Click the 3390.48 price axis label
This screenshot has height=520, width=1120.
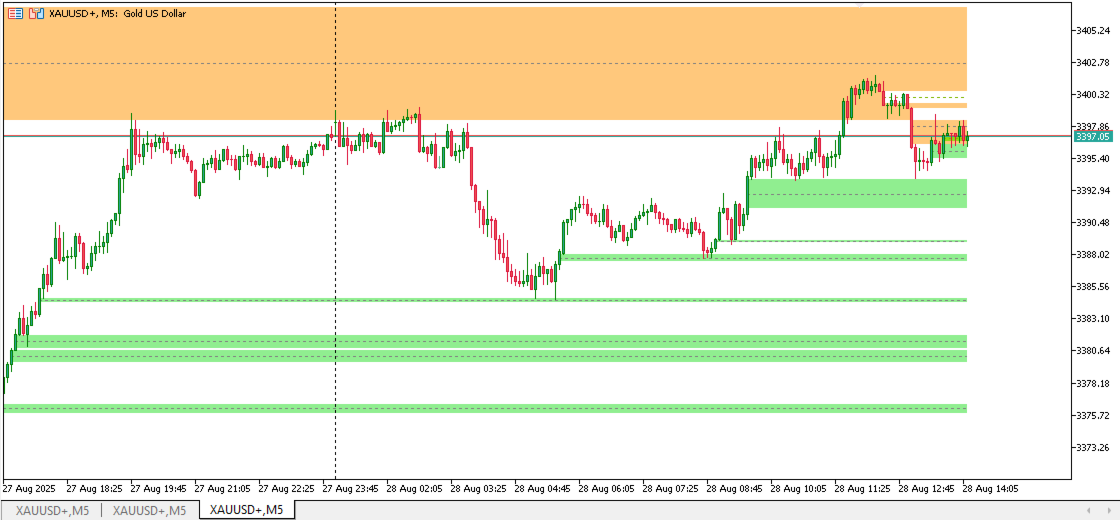click(1093, 222)
